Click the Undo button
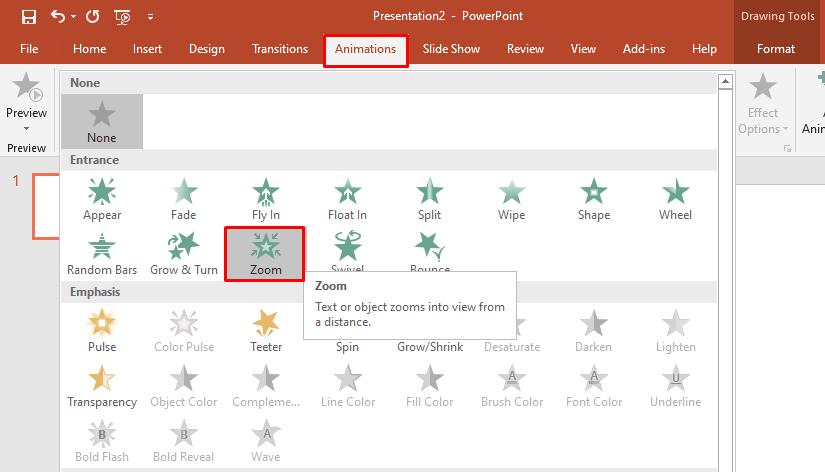The width and height of the screenshot is (825, 472). 58,16
